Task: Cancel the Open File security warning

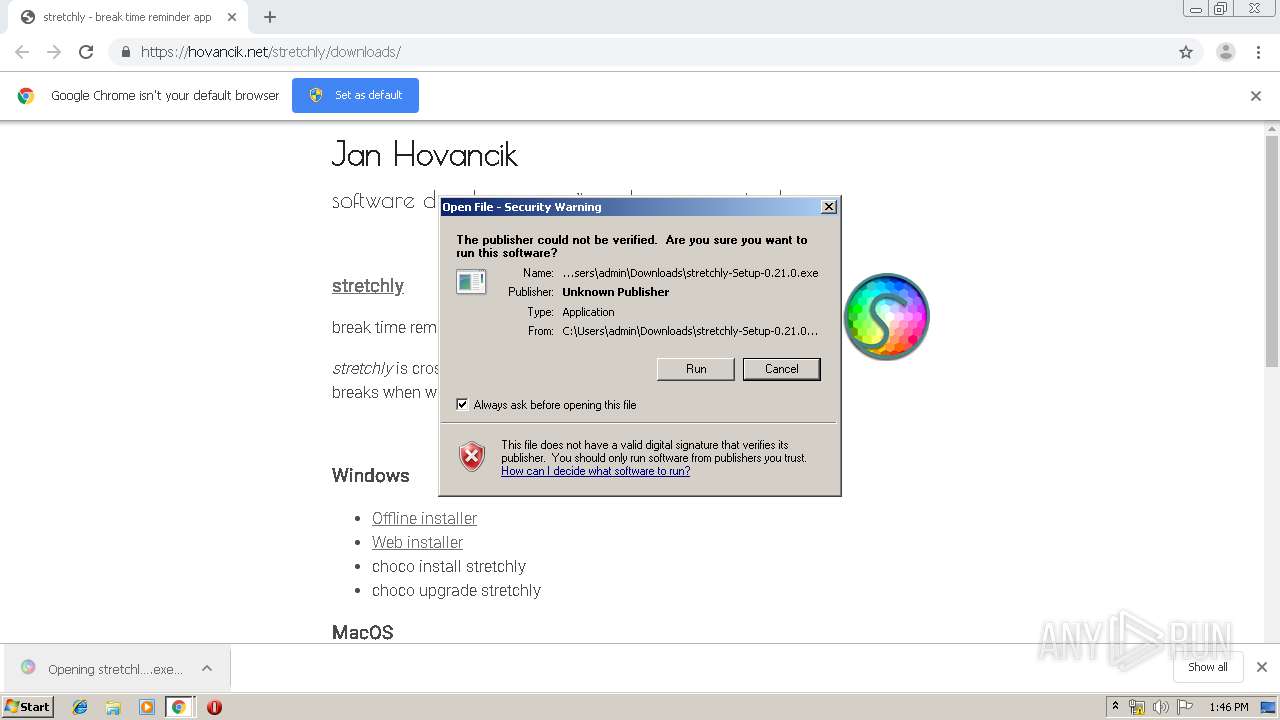Action: coord(782,369)
